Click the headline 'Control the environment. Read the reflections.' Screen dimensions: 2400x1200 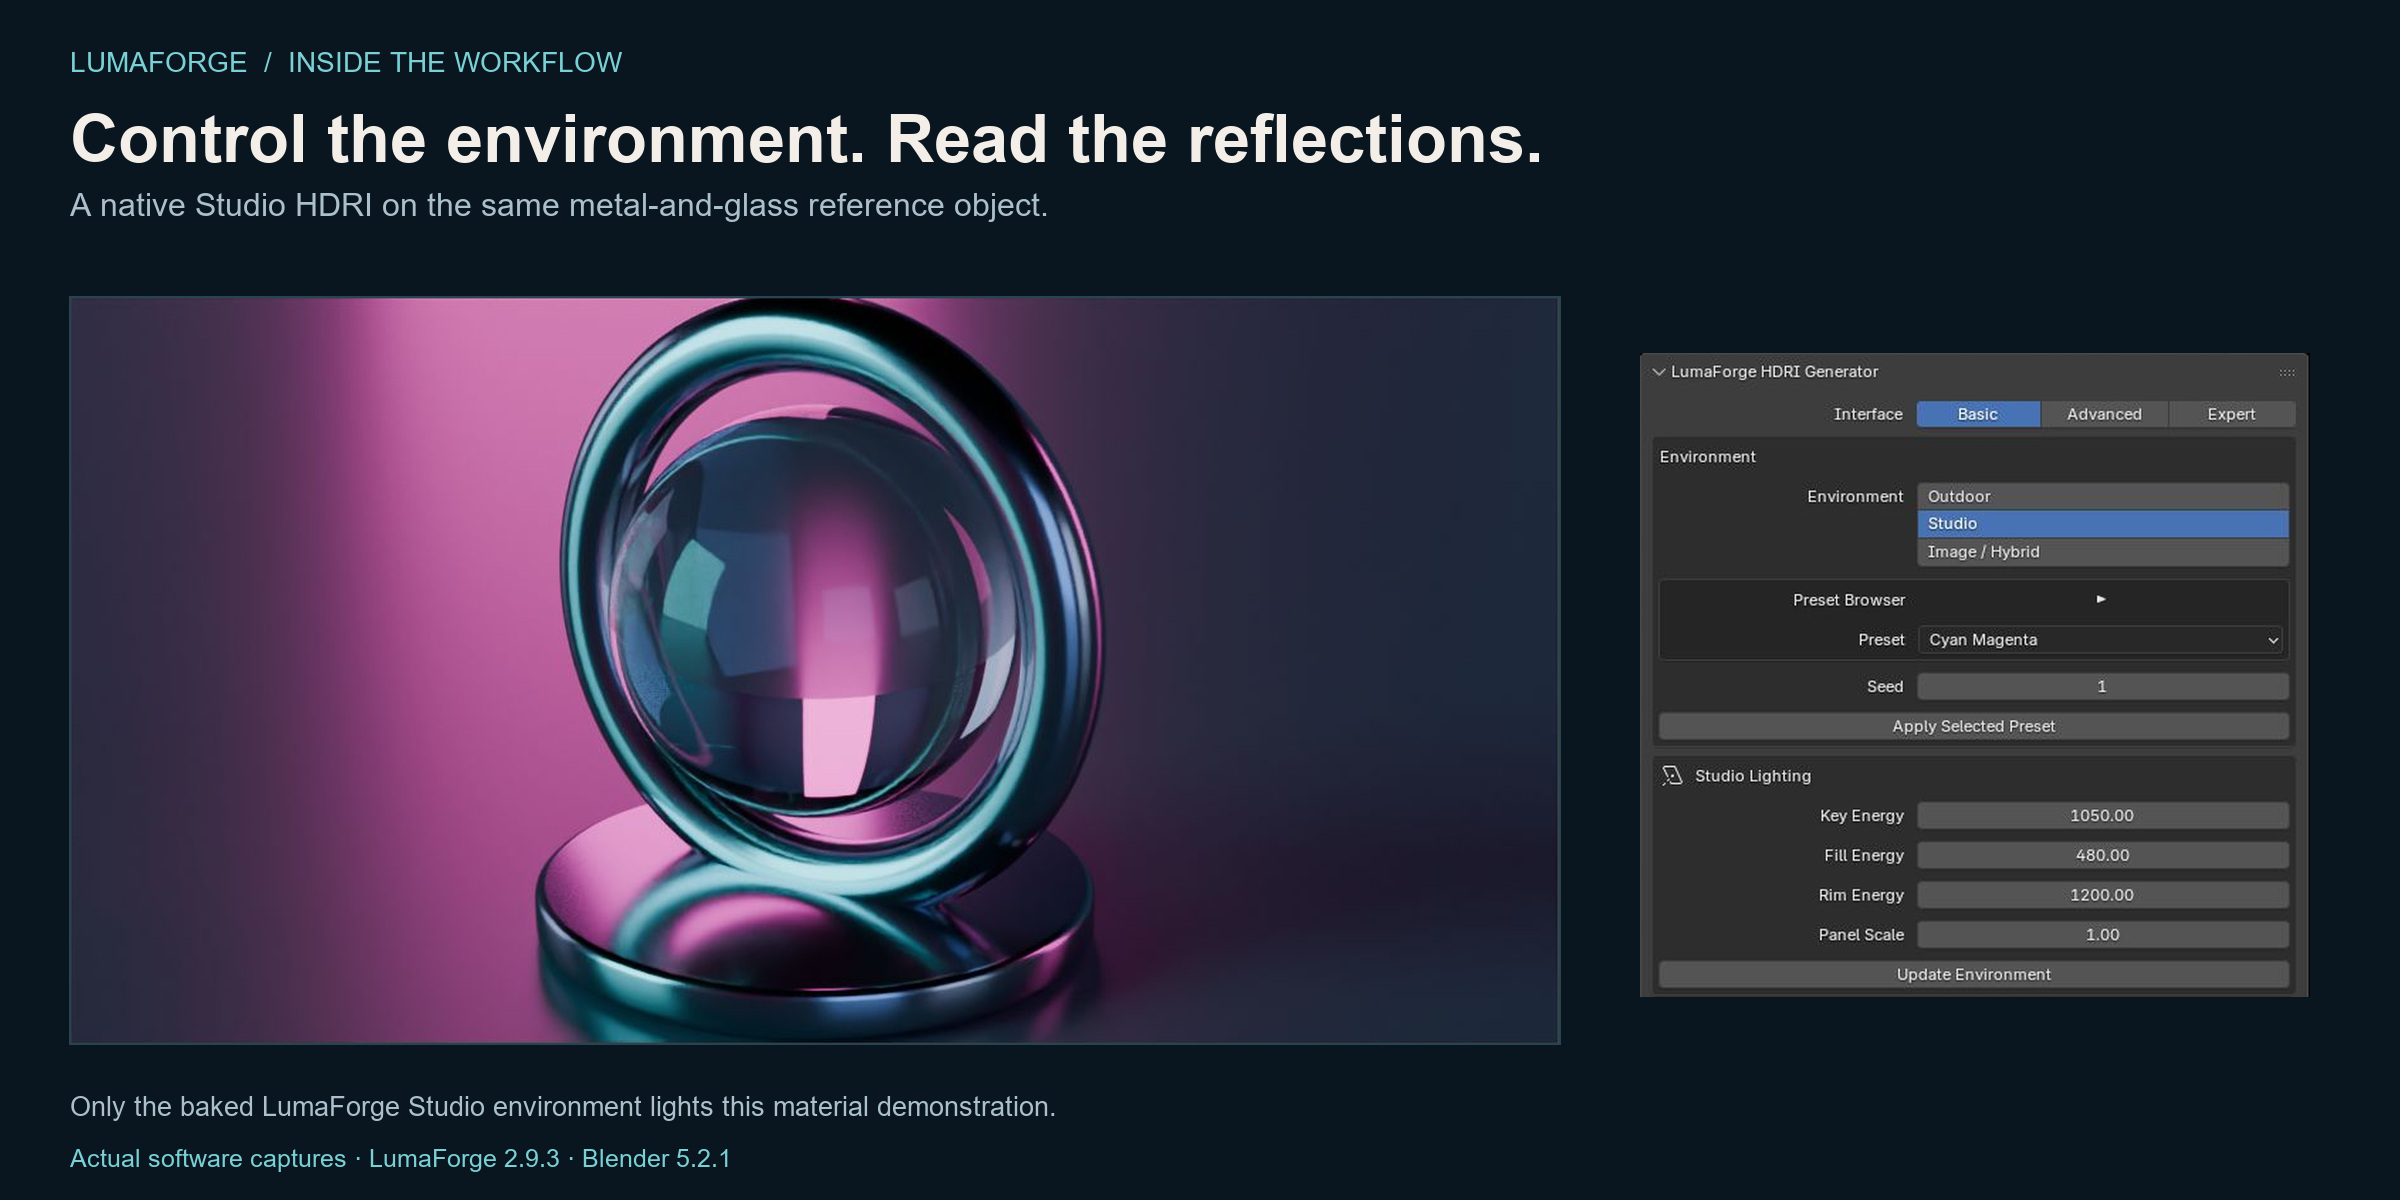(x=807, y=139)
